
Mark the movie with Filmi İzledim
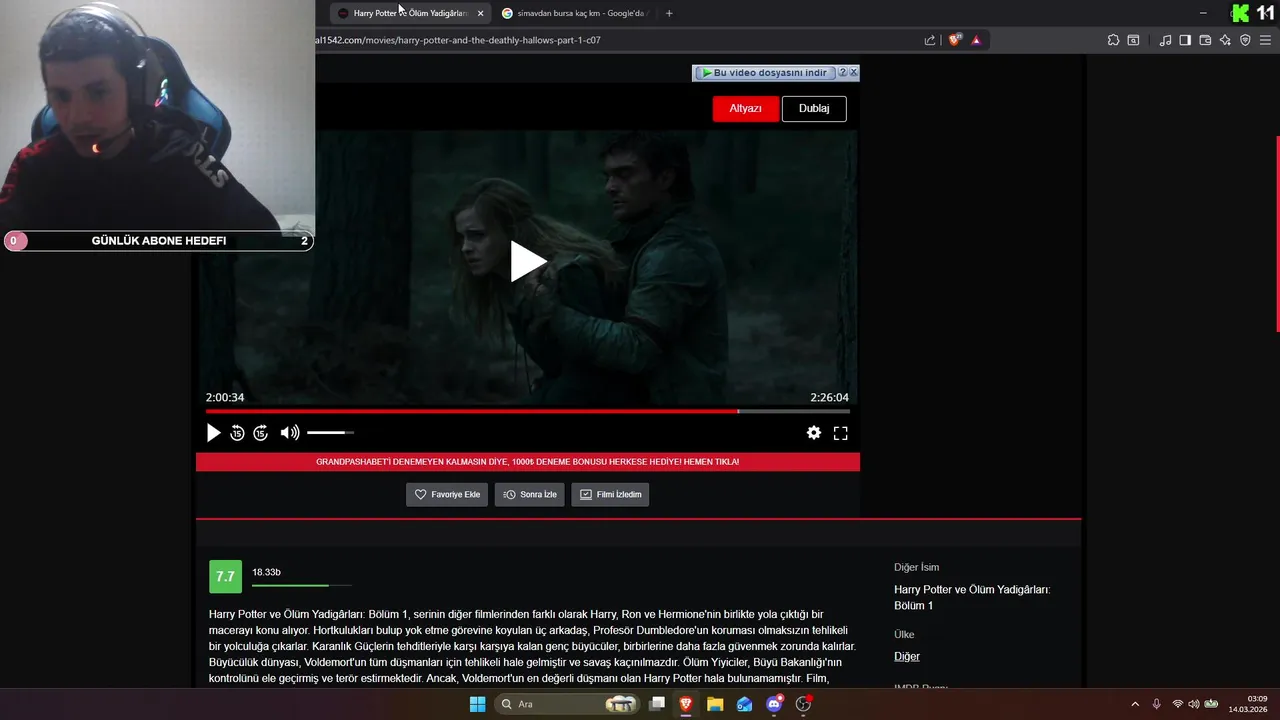click(x=610, y=494)
